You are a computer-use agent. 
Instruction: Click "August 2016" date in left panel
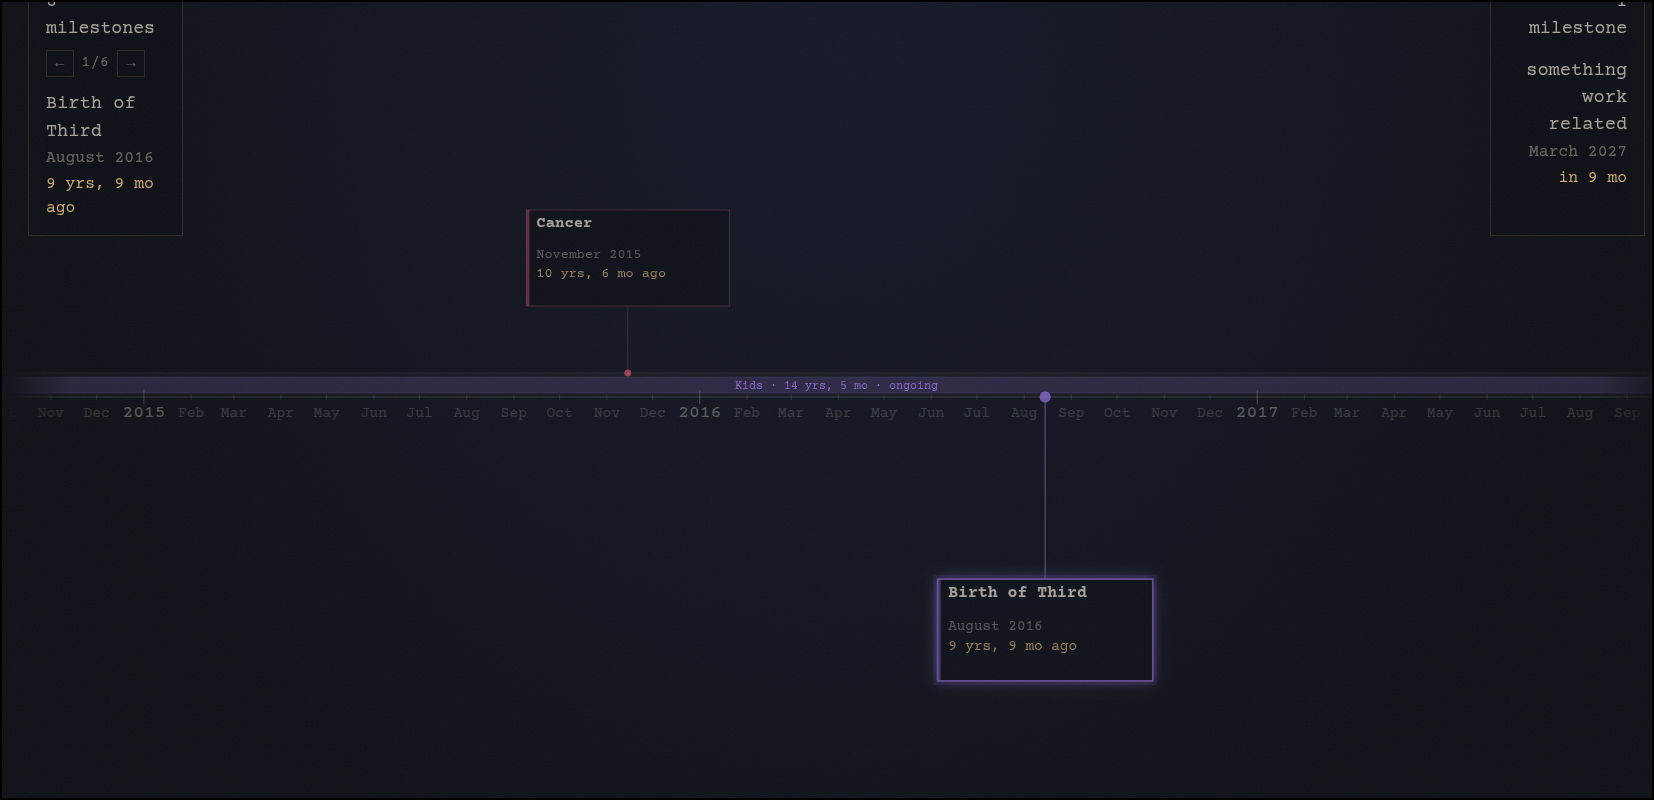coord(99,157)
